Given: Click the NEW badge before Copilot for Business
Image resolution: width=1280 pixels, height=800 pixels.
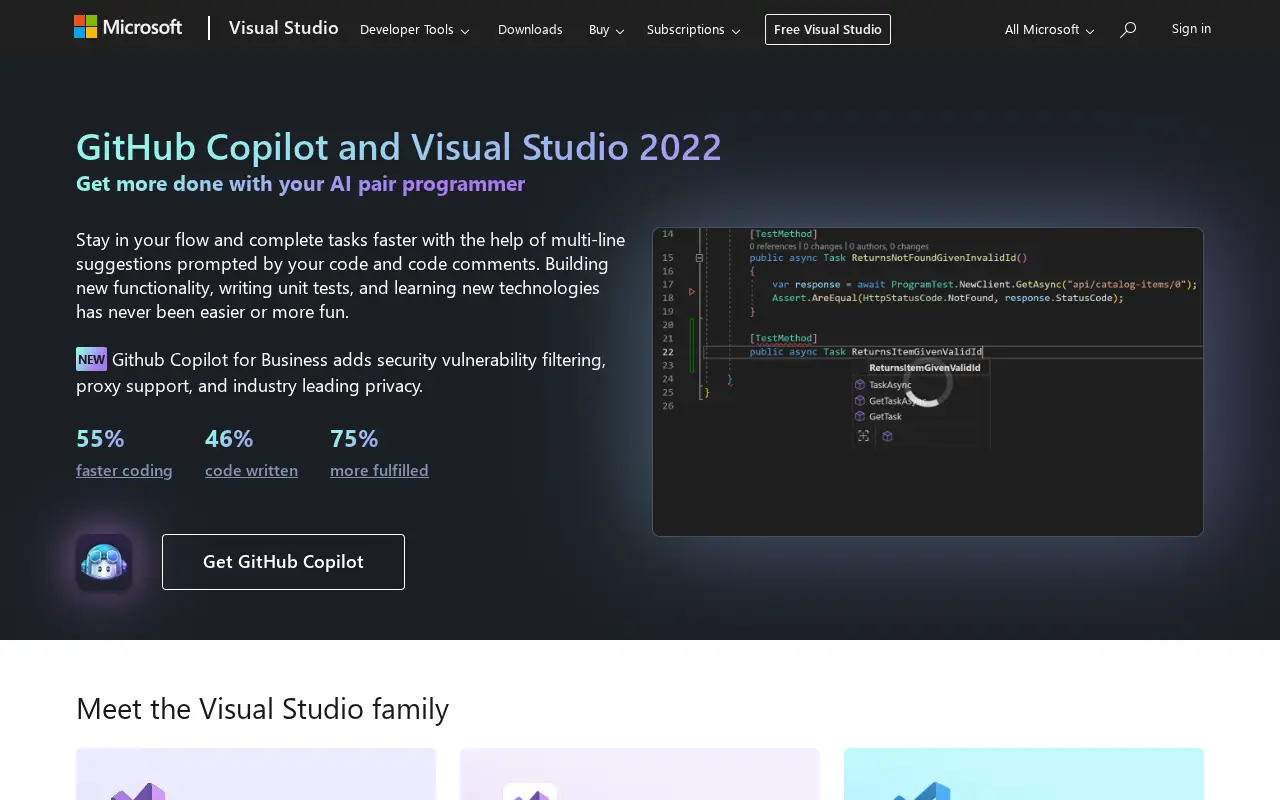Looking at the screenshot, I should click(x=91, y=359).
